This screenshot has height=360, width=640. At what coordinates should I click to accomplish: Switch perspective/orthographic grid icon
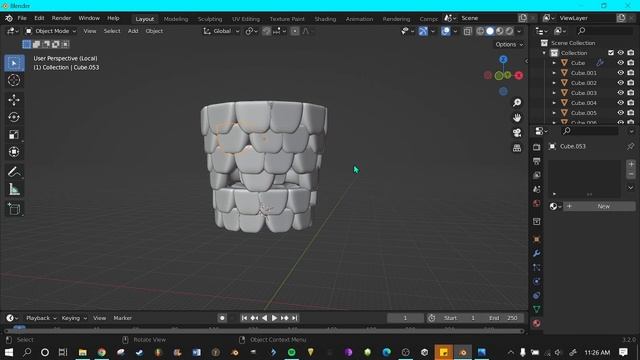517,148
